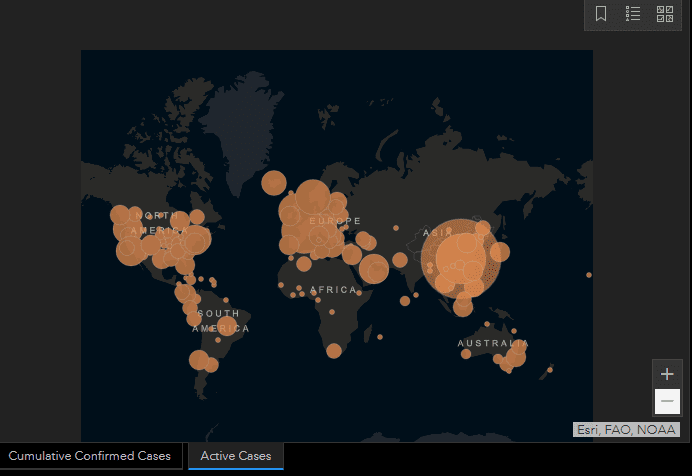
Task: Select the Active Cases tab
Action: 236,456
